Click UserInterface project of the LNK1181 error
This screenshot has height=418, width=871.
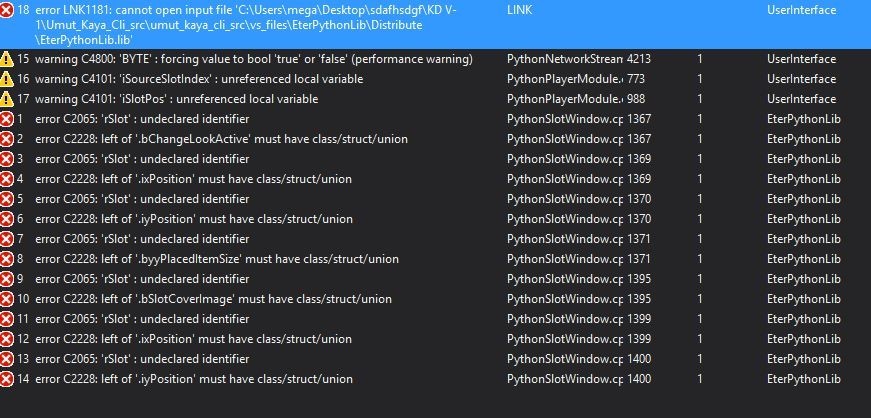pos(801,9)
